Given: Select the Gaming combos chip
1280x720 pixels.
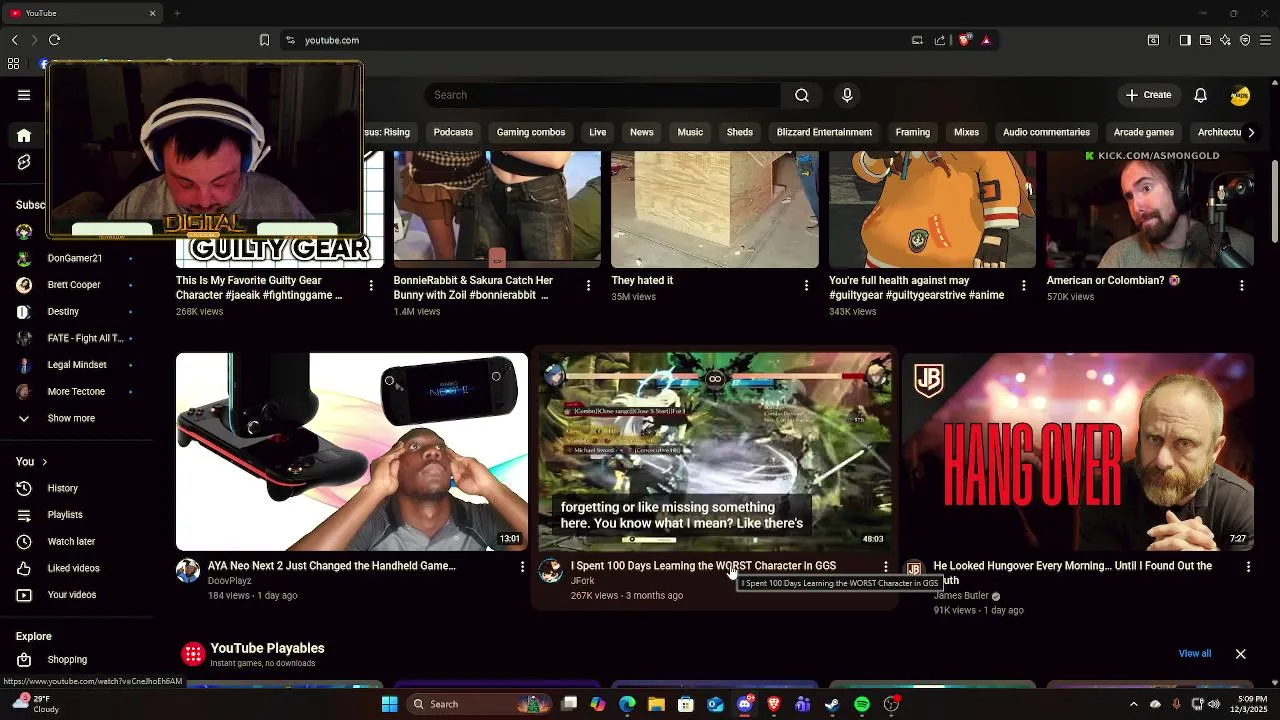Looking at the screenshot, I should 531,132.
